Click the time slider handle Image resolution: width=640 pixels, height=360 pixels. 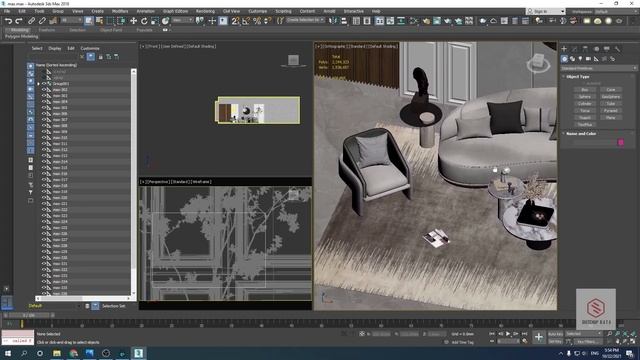point(29,316)
